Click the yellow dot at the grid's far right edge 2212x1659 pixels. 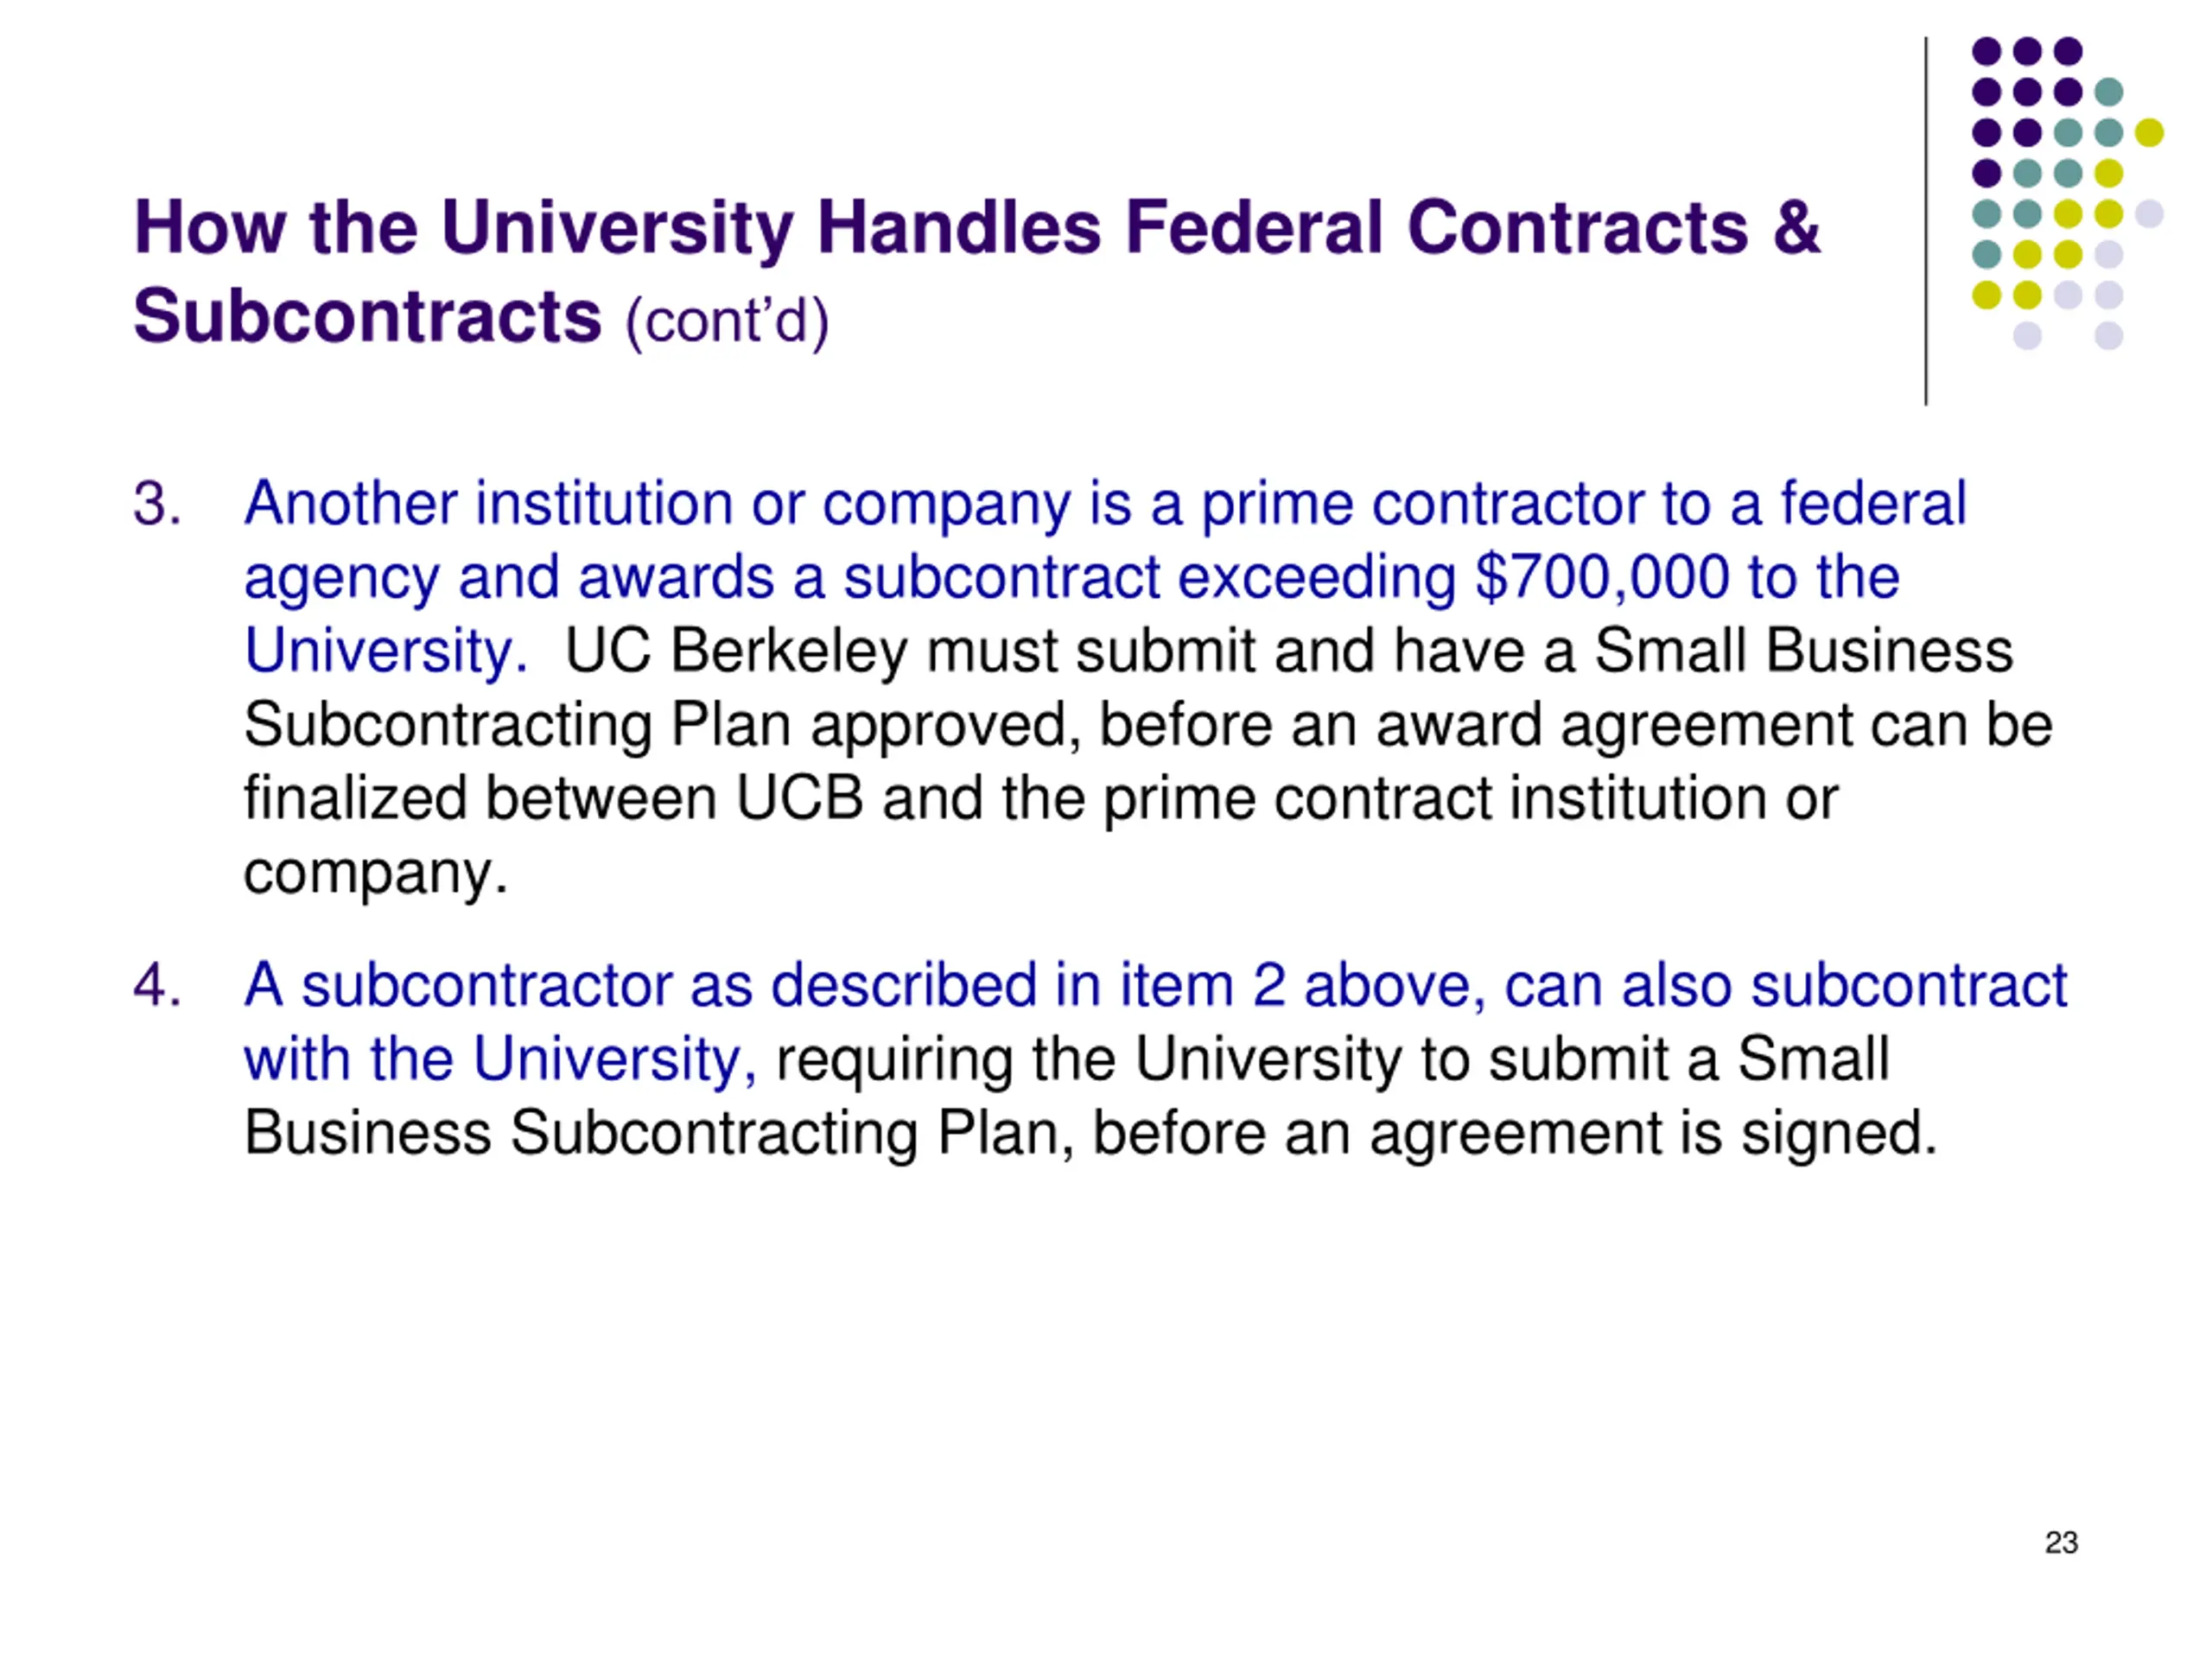coord(2149,132)
